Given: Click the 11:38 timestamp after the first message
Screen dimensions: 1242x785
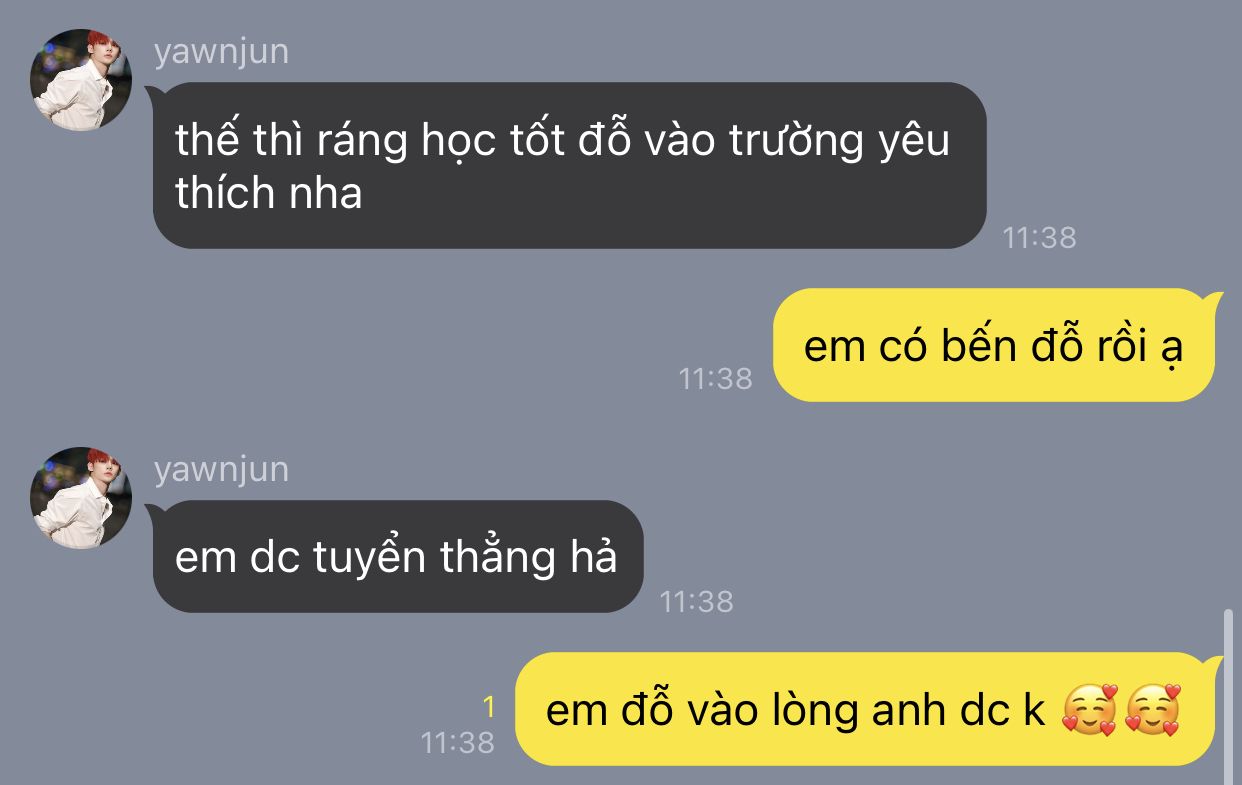Looking at the screenshot, I should tap(1039, 237).
